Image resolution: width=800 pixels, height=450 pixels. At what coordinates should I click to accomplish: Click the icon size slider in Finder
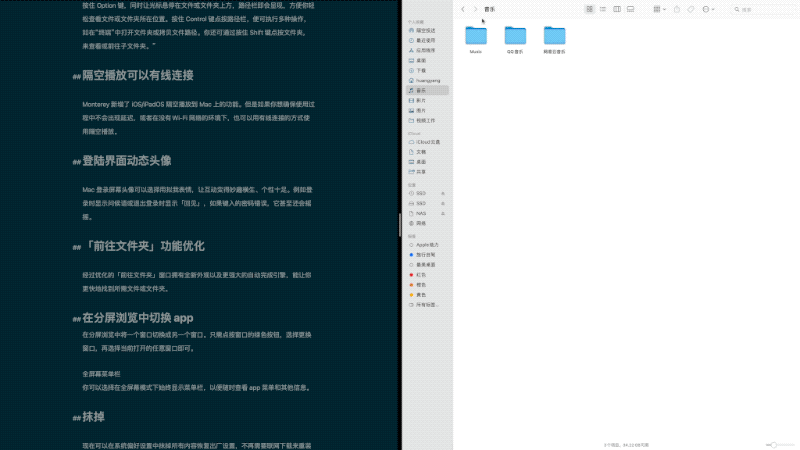780,445
